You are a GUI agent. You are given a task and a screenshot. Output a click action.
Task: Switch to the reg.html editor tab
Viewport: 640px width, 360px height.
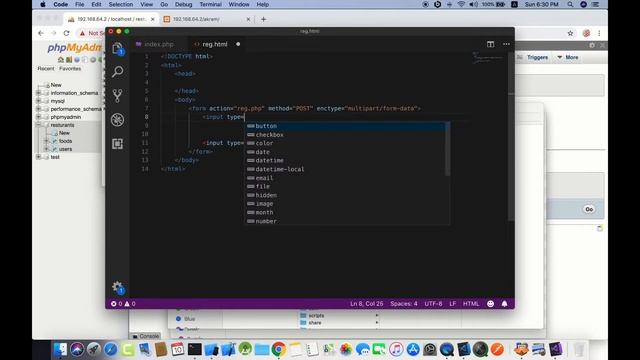click(x=215, y=44)
